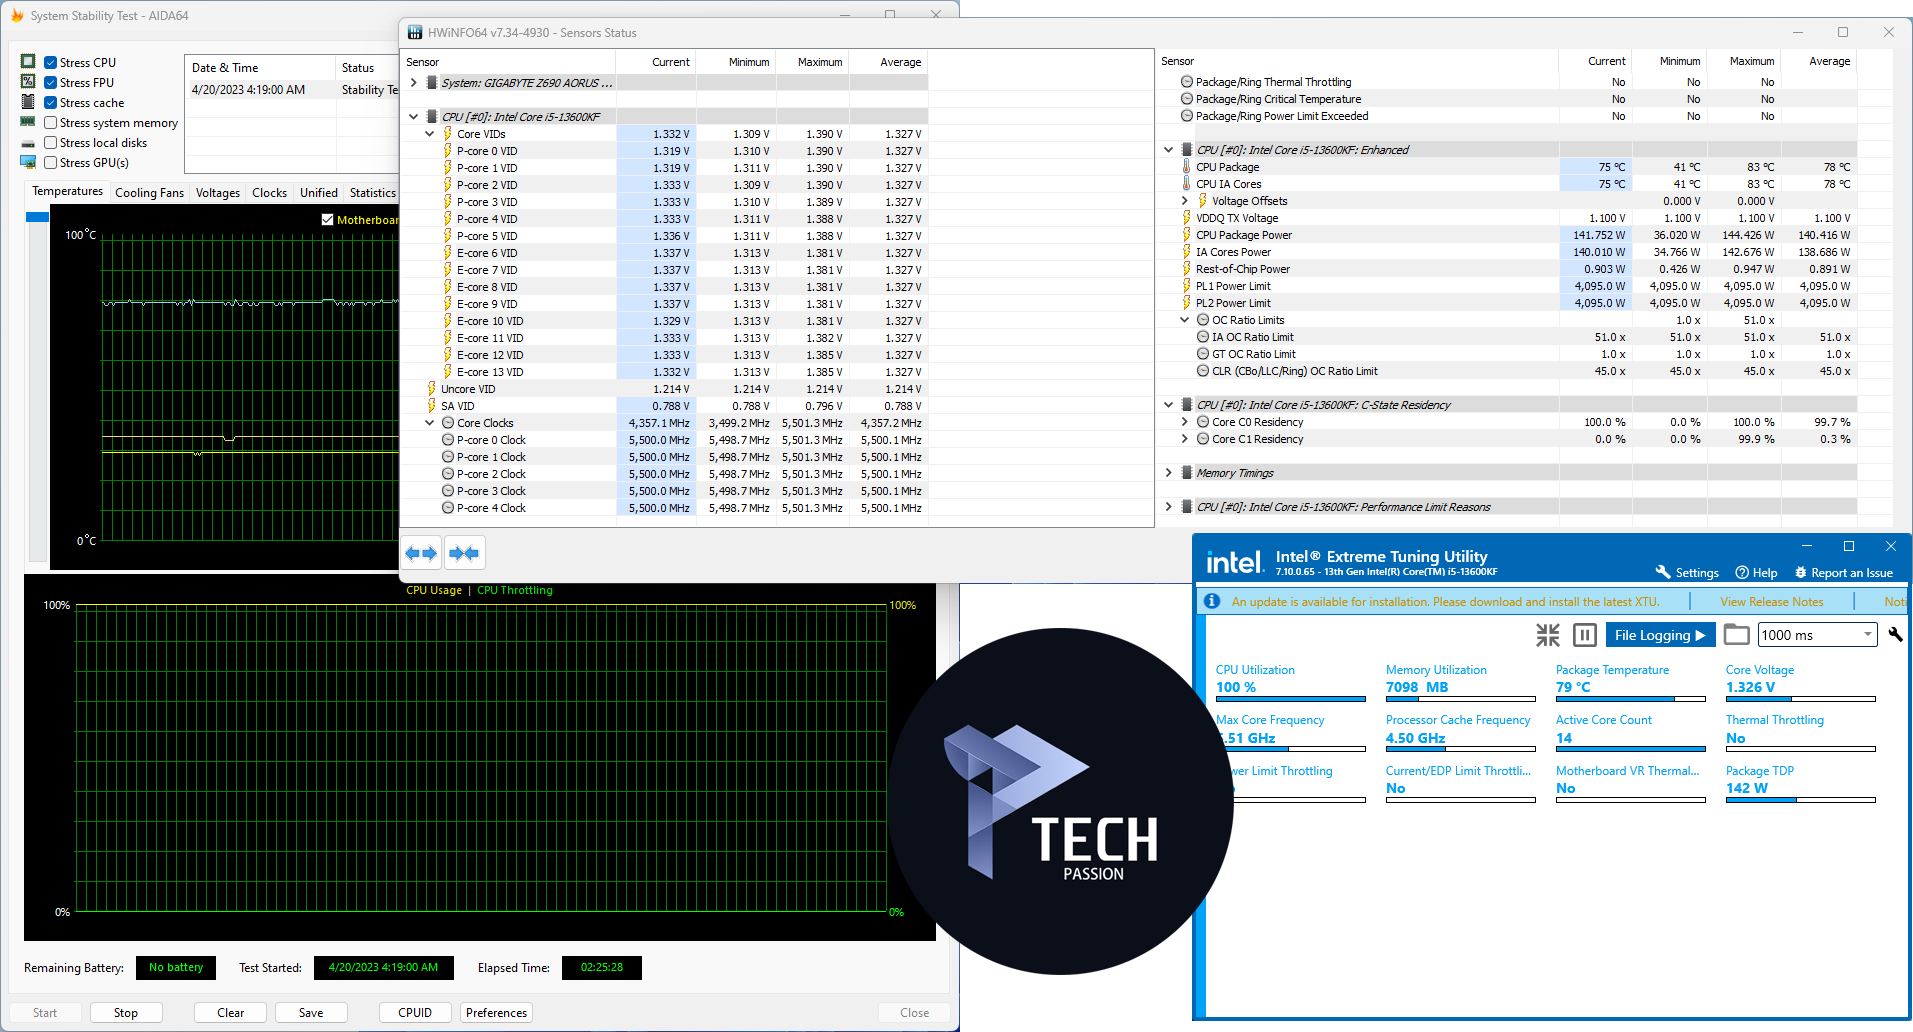Screen dimensions: 1913x1032
Task: Switch to the Cooling Fans tab
Action: click(x=149, y=193)
